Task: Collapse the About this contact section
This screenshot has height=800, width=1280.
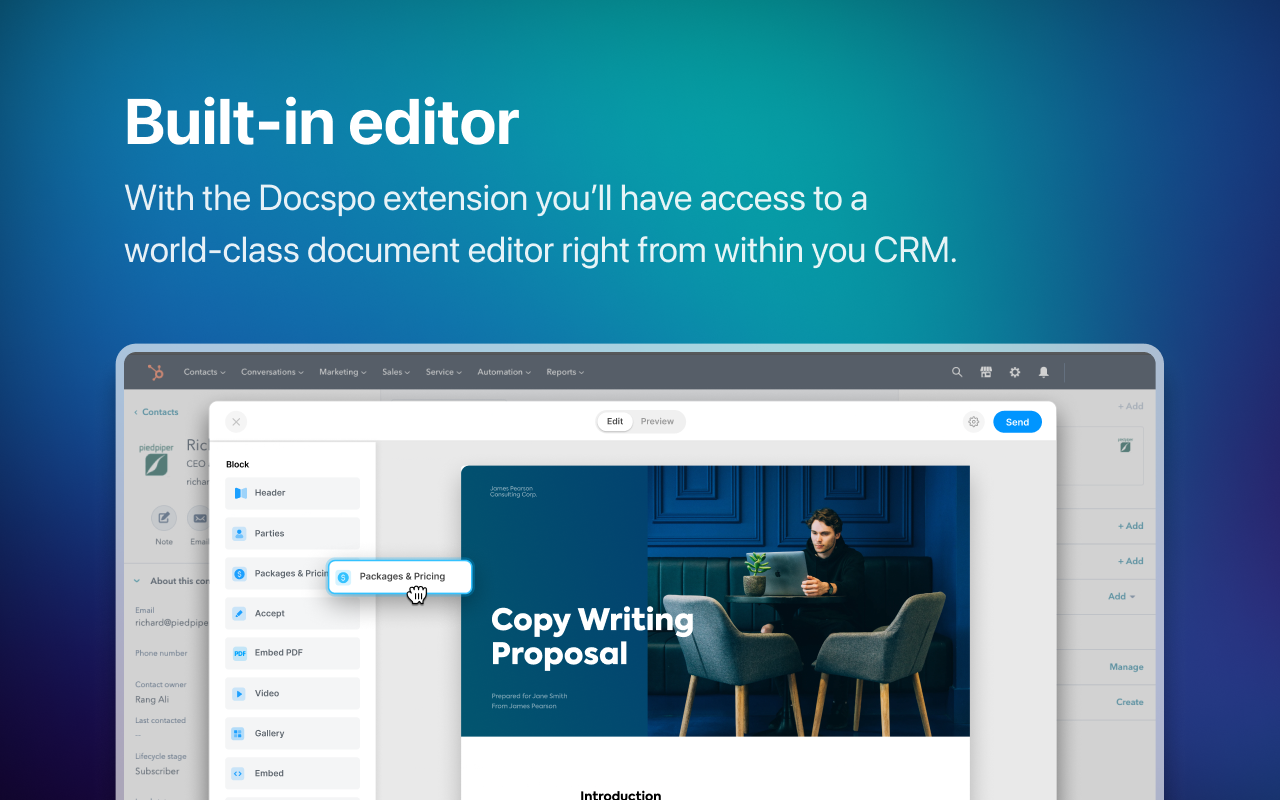Action: pos(137,581)
